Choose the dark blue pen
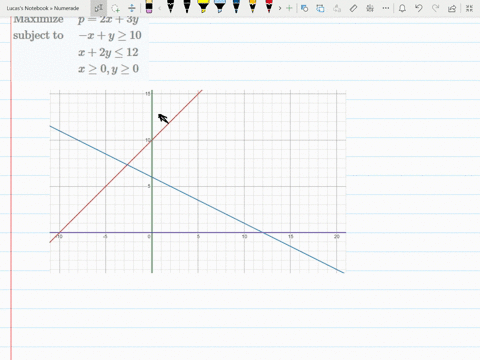This screenshot has width=480, height=360. pos(236,7)
